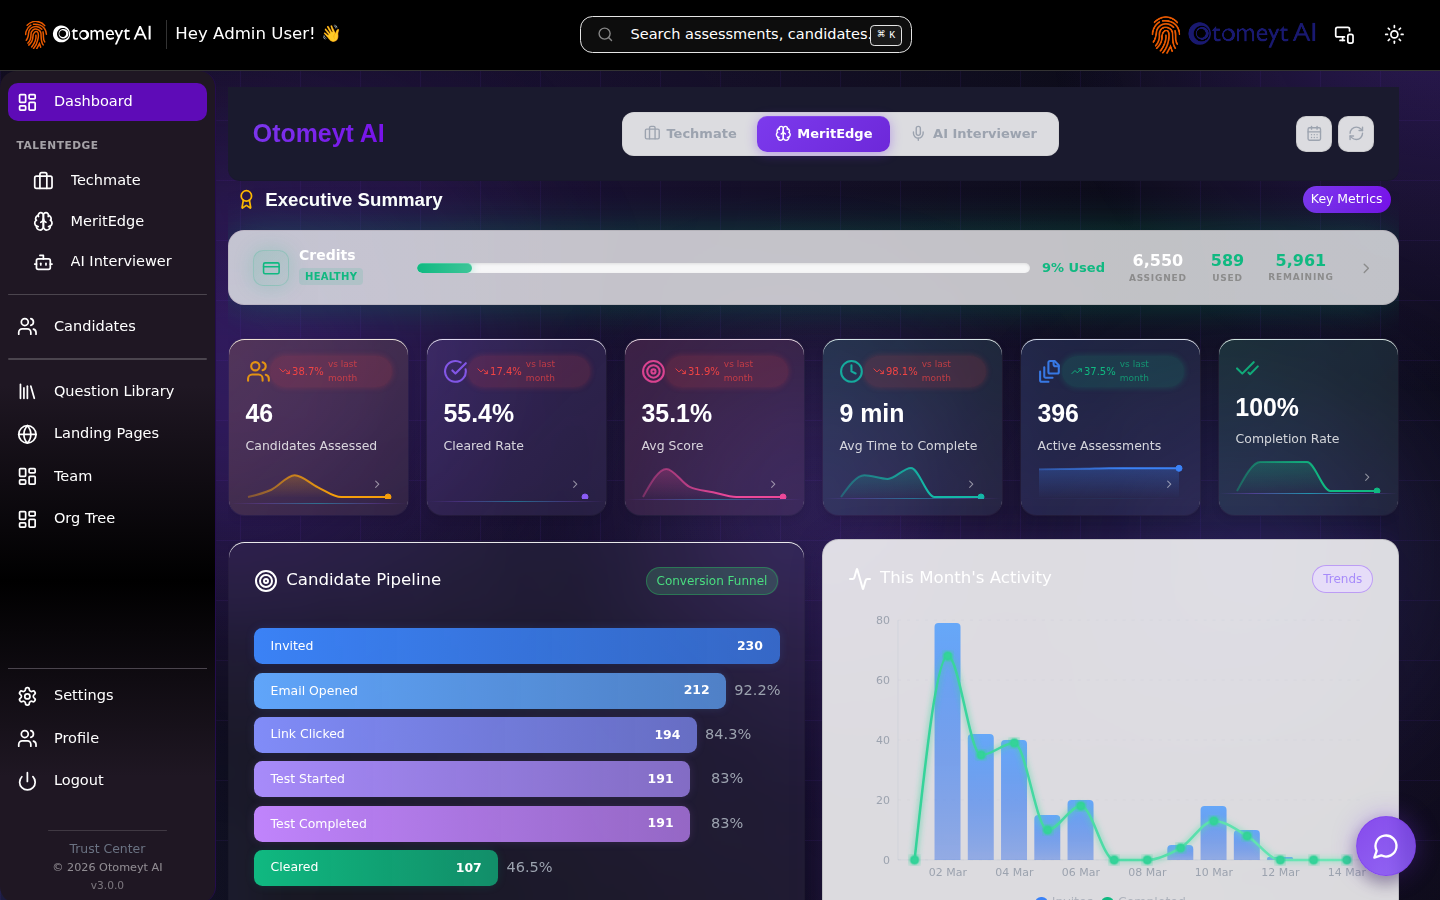Click the Otomeyt AI dashboard heading
This screenshot has height=900, width=1440.
[318, 134]
